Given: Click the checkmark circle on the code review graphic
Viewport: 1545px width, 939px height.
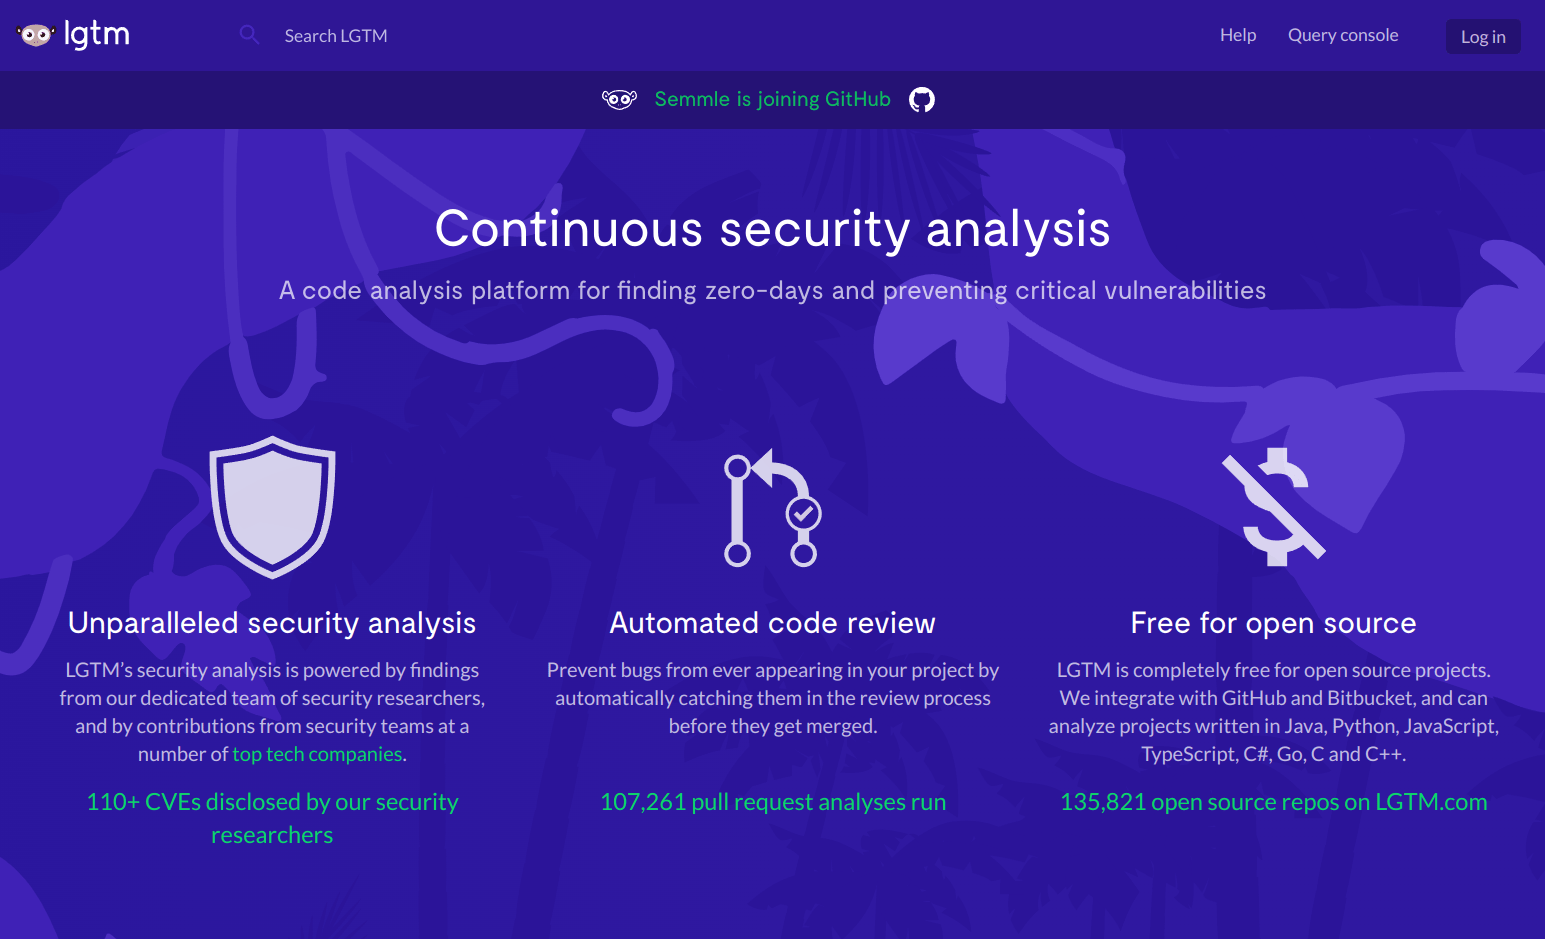Looking at the screenshot, I should (x=803, y=512).
